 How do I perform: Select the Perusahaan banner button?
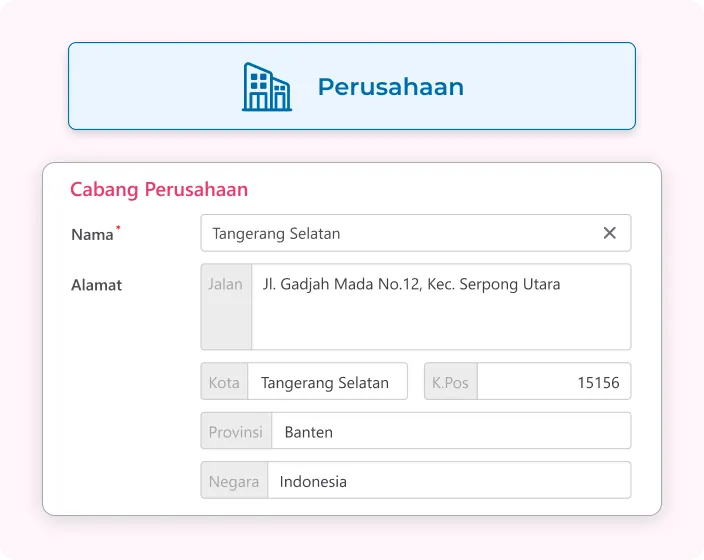coord(352,86)
